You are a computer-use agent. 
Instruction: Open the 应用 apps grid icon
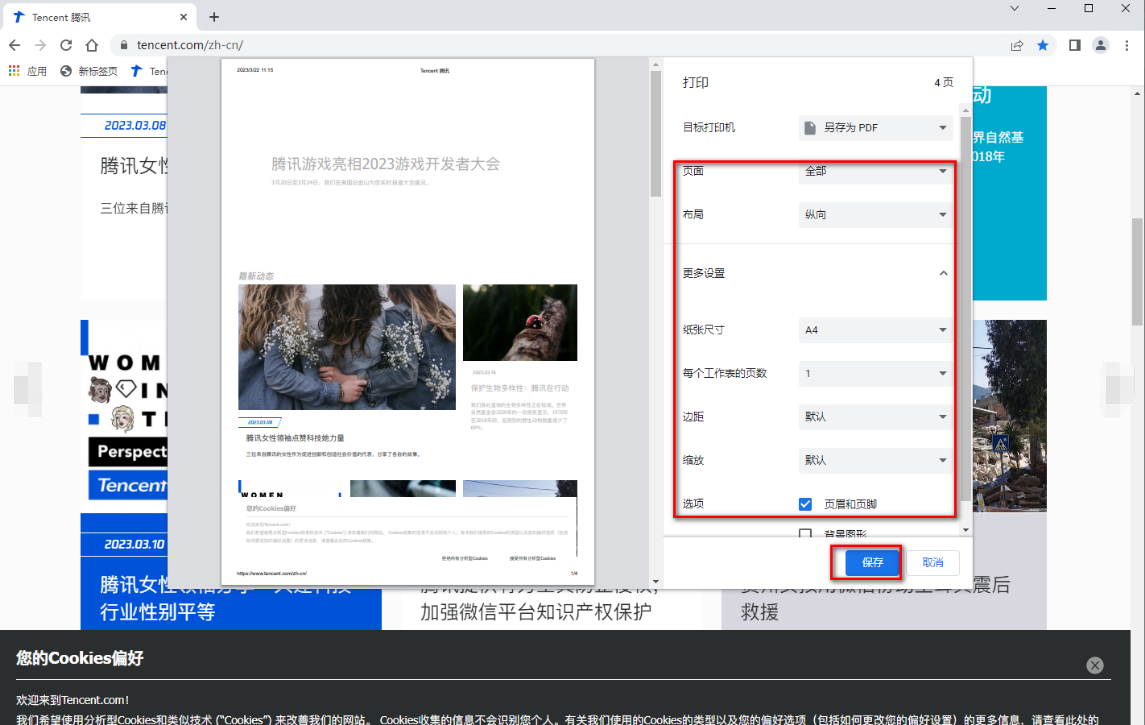pyautogui.click(x=14, y=70)
